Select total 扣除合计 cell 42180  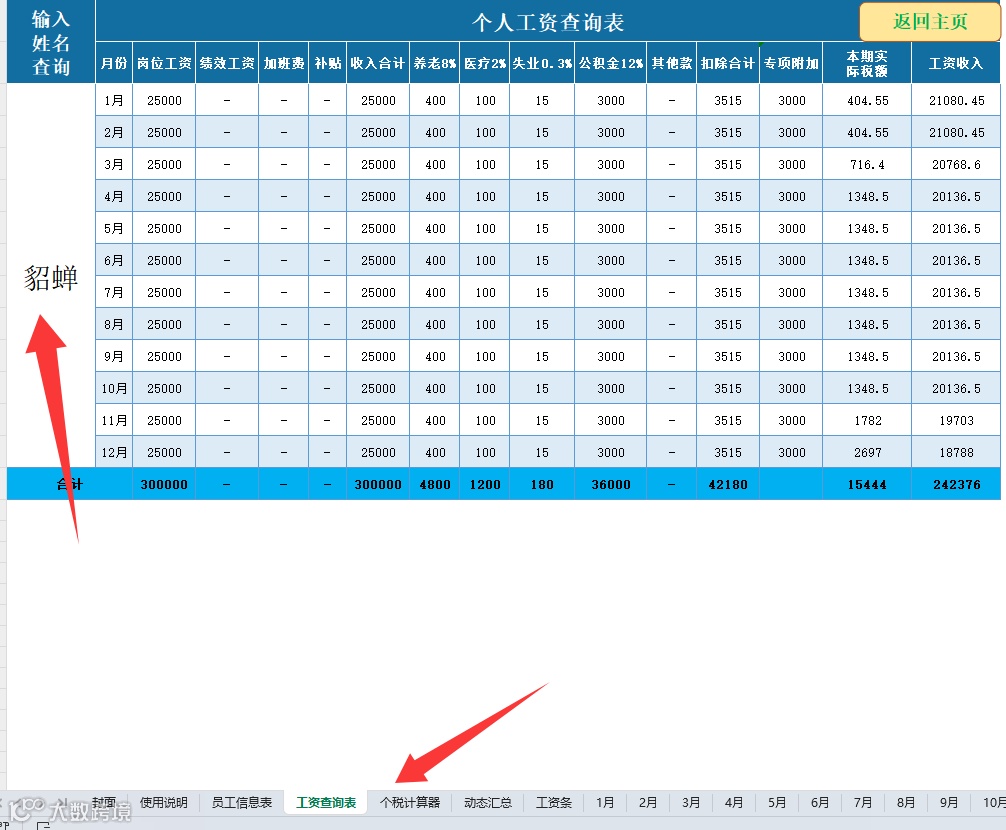pyautogui.click(x=728, y=484)
